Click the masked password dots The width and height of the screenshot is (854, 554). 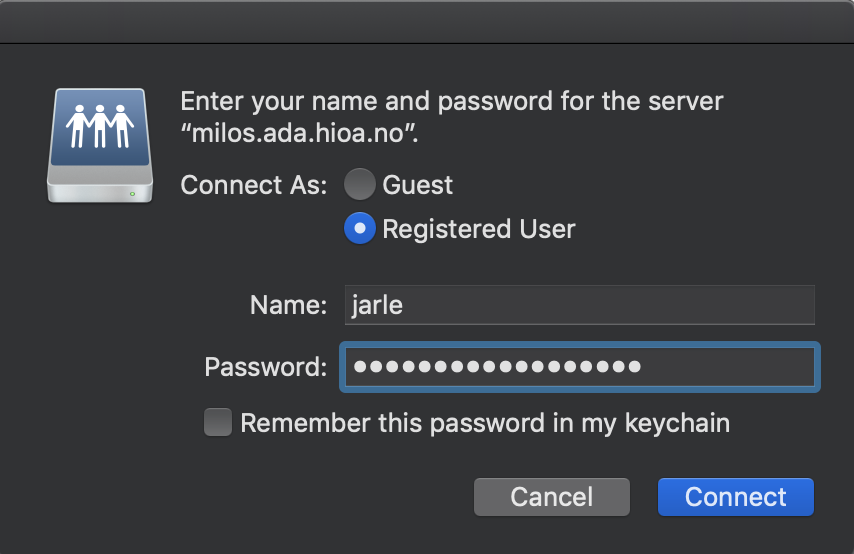[497, 367]
